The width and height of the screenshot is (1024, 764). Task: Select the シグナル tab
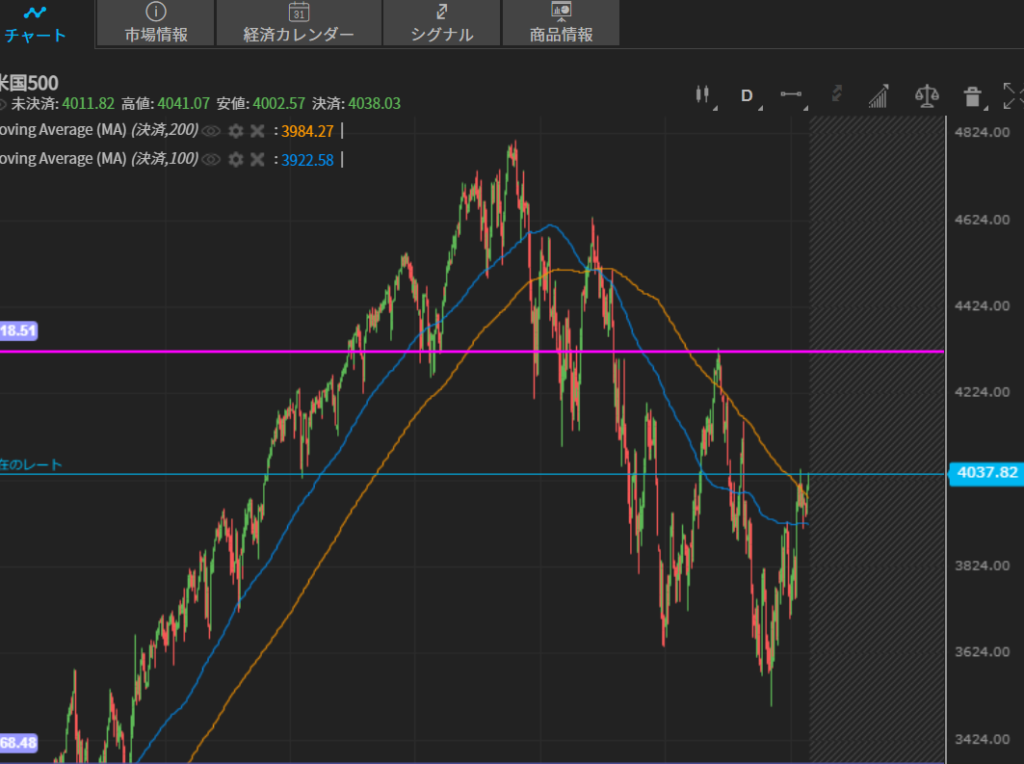point(441,23)
